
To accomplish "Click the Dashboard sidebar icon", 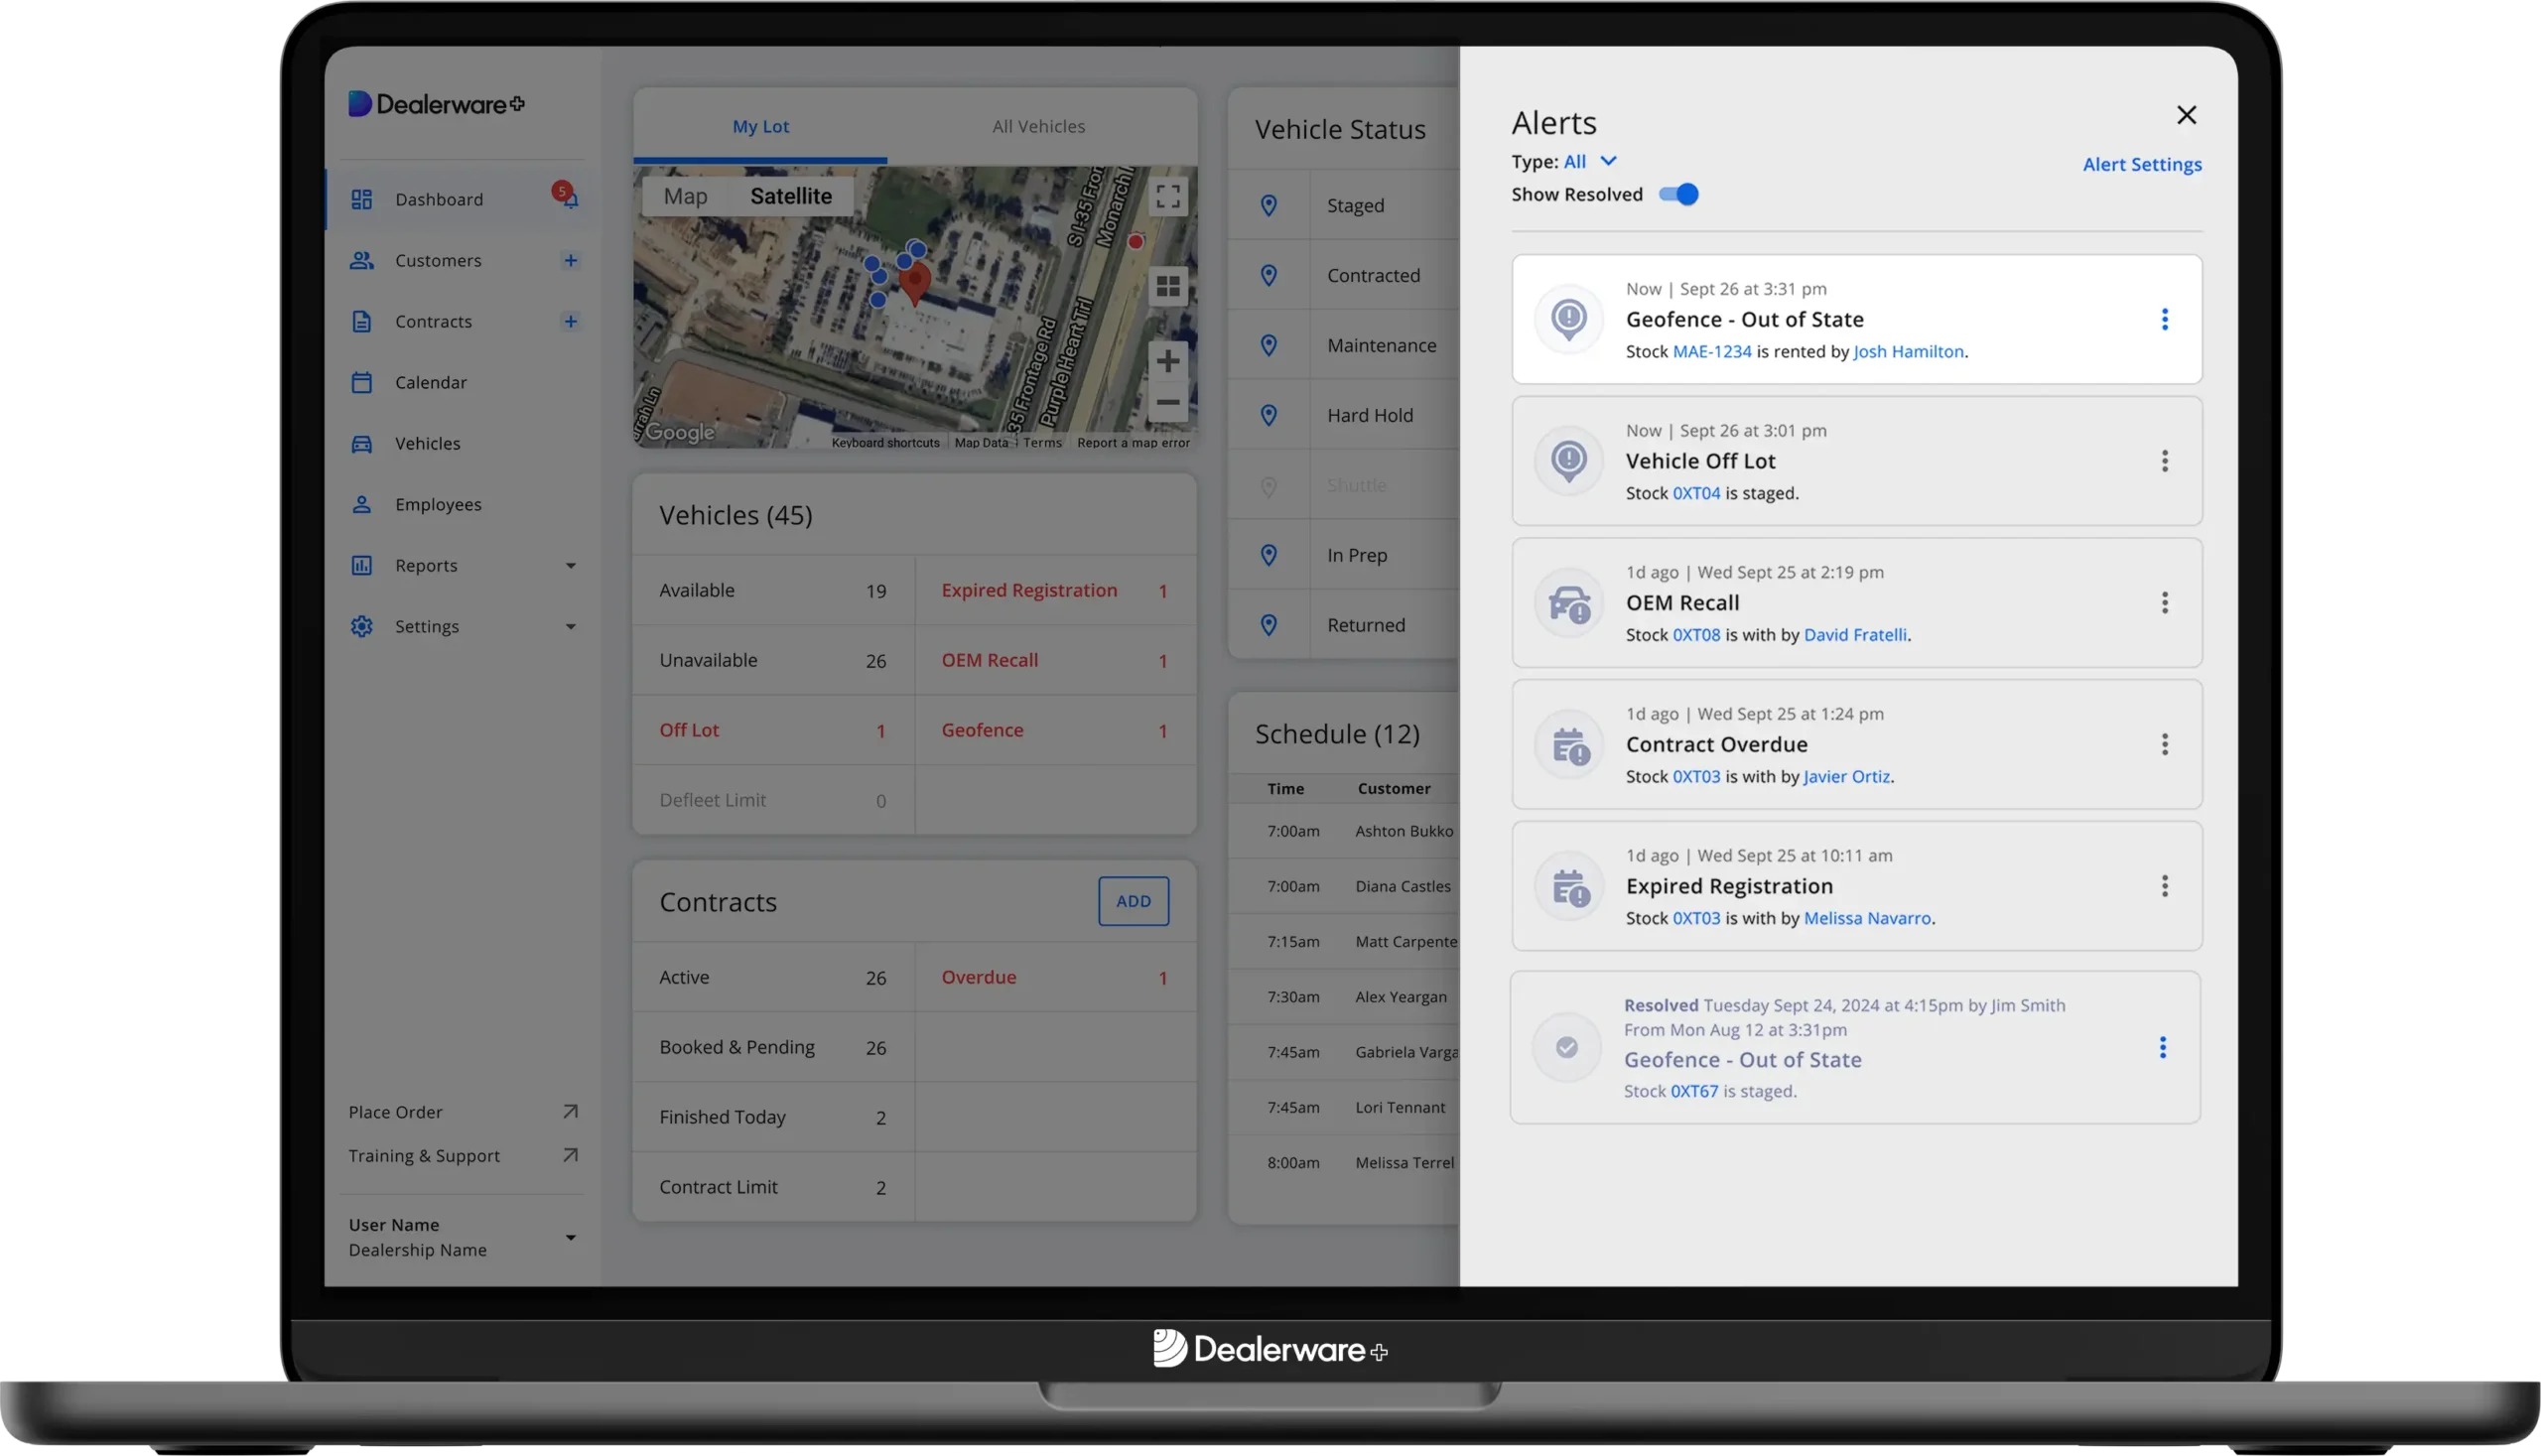I will 362,199.
